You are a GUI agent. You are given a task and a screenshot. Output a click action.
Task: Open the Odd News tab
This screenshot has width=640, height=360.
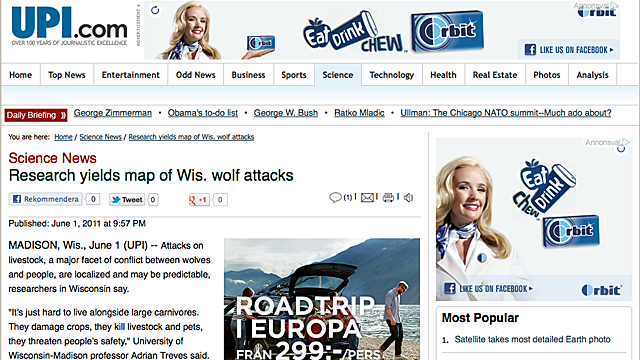click(196, 75)
